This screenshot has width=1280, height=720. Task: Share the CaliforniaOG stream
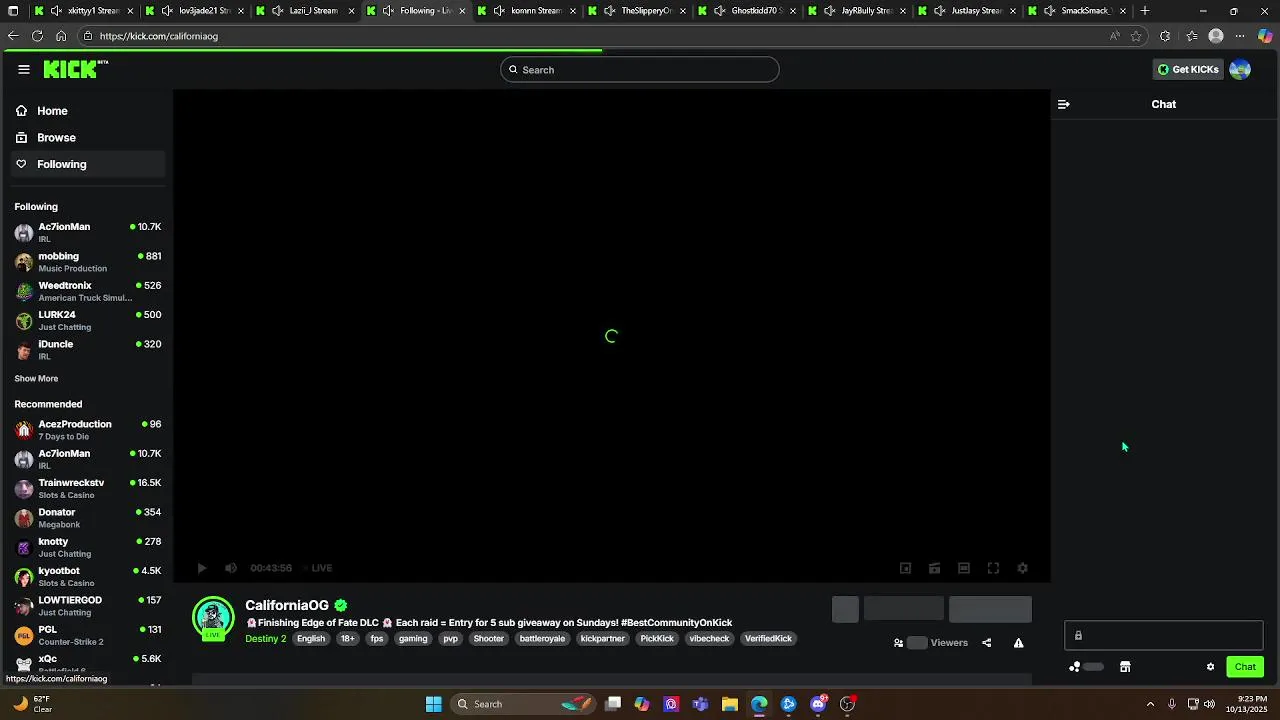987,643
